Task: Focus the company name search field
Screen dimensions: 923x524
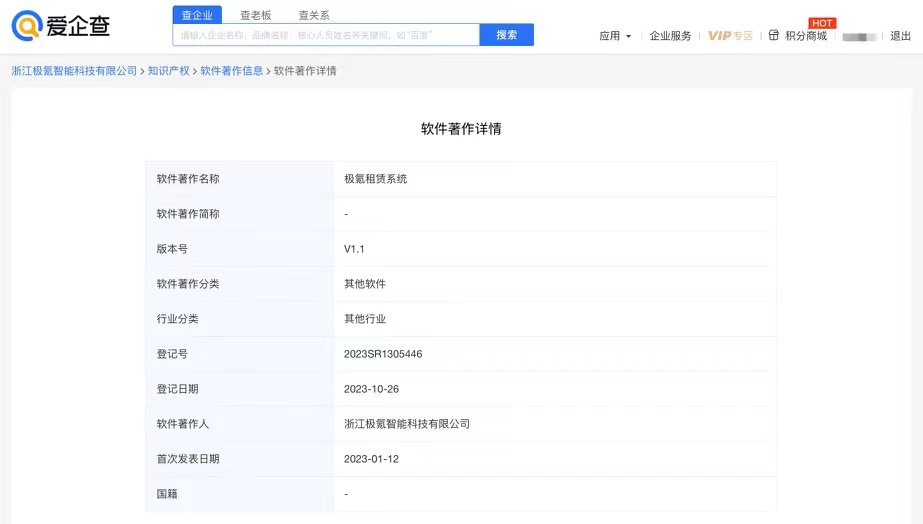Action: pos(326,35)
